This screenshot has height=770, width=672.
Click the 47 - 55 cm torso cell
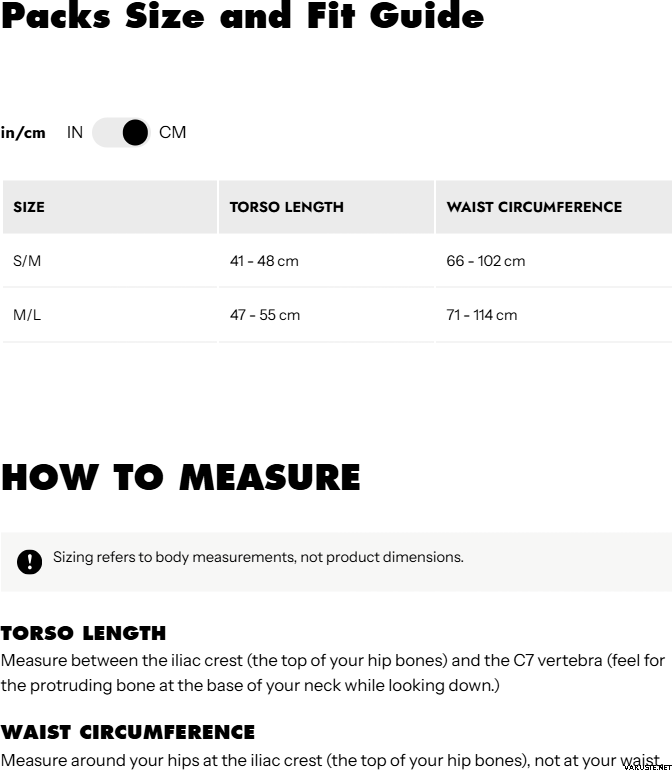[264, 315]
